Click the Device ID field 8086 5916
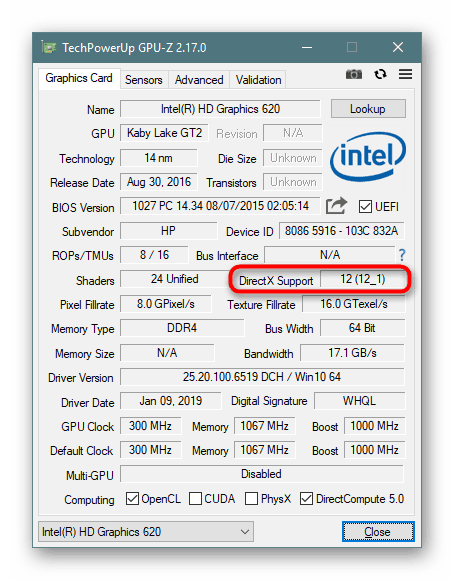454x580 pixels. point(342,231)
